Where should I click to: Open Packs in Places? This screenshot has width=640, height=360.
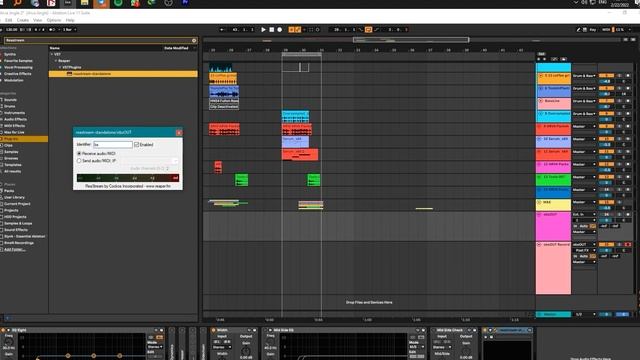coord(9,191)
